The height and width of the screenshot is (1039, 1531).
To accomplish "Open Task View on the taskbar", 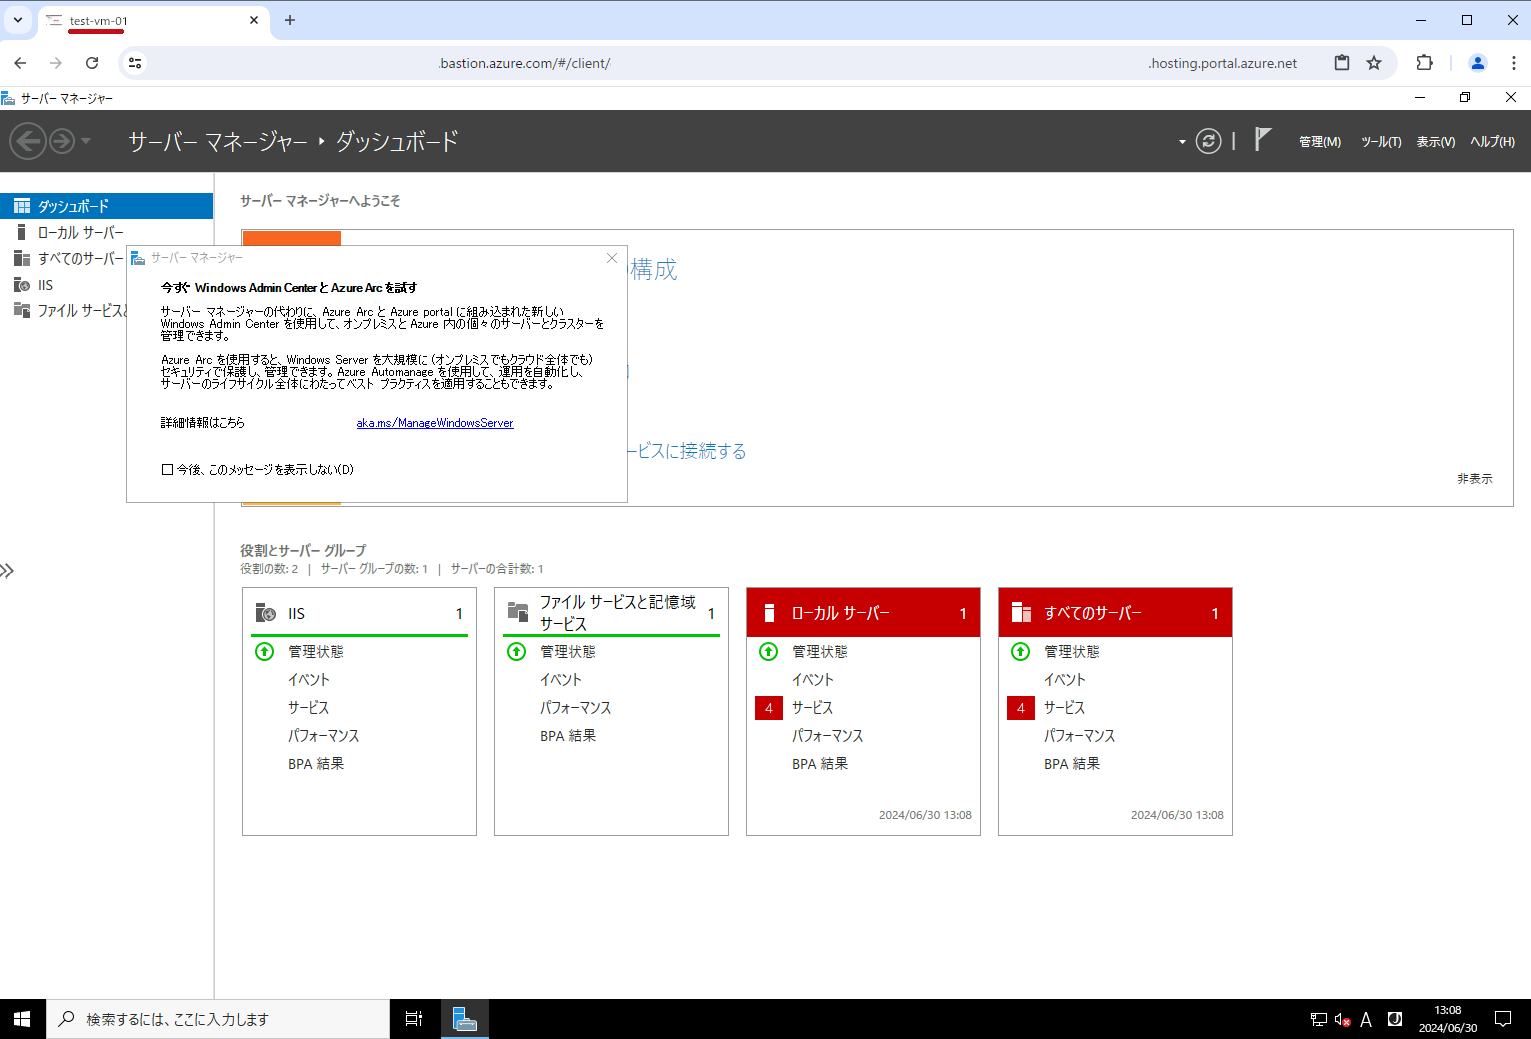I will (414, 1019).
